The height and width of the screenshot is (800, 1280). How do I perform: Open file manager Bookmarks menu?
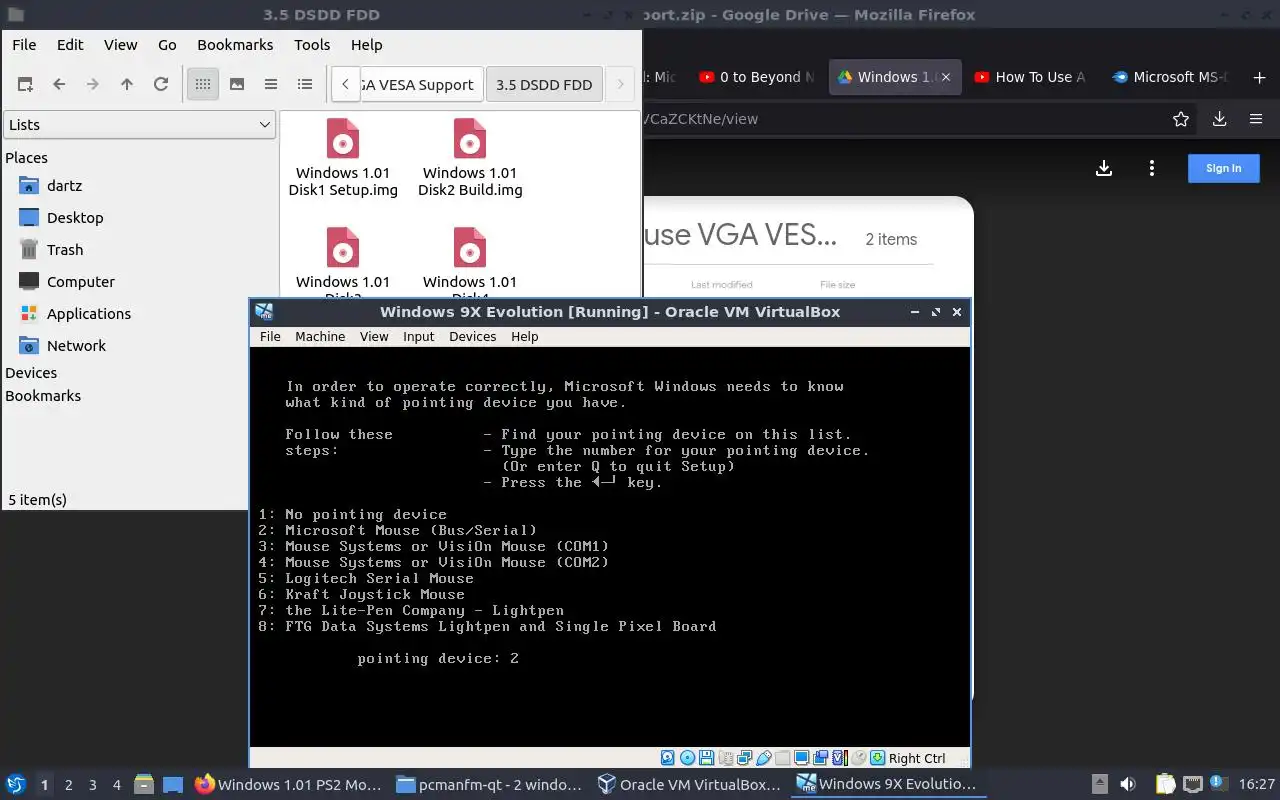point(235,45)
